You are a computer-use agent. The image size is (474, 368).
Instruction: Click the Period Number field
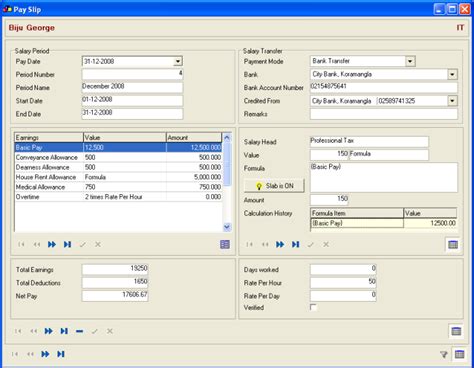tap(132, 74)
